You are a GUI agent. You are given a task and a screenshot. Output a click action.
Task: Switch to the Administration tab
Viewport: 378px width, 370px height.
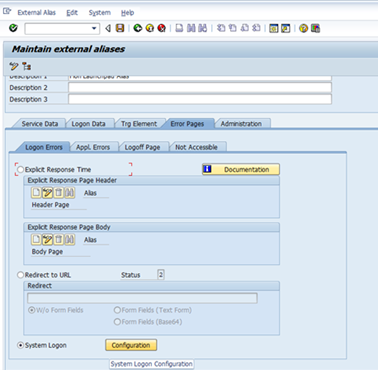pyautogui.click(x=241, y=124)
